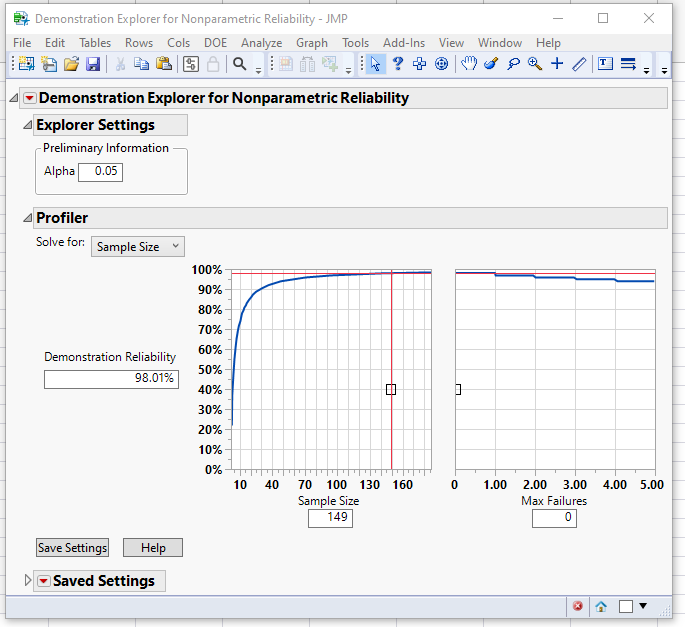Click the Save Settings button

click(72, 548)
